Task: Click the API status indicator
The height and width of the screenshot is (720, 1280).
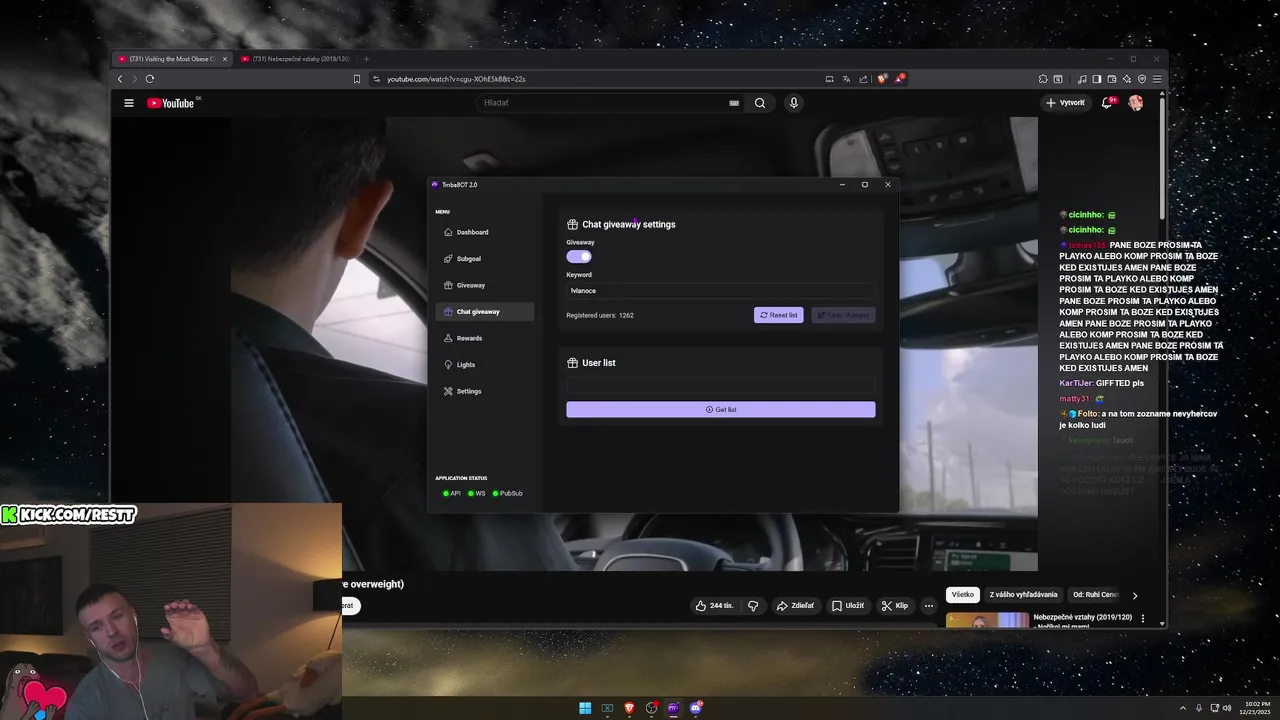Action: point(452,493)
